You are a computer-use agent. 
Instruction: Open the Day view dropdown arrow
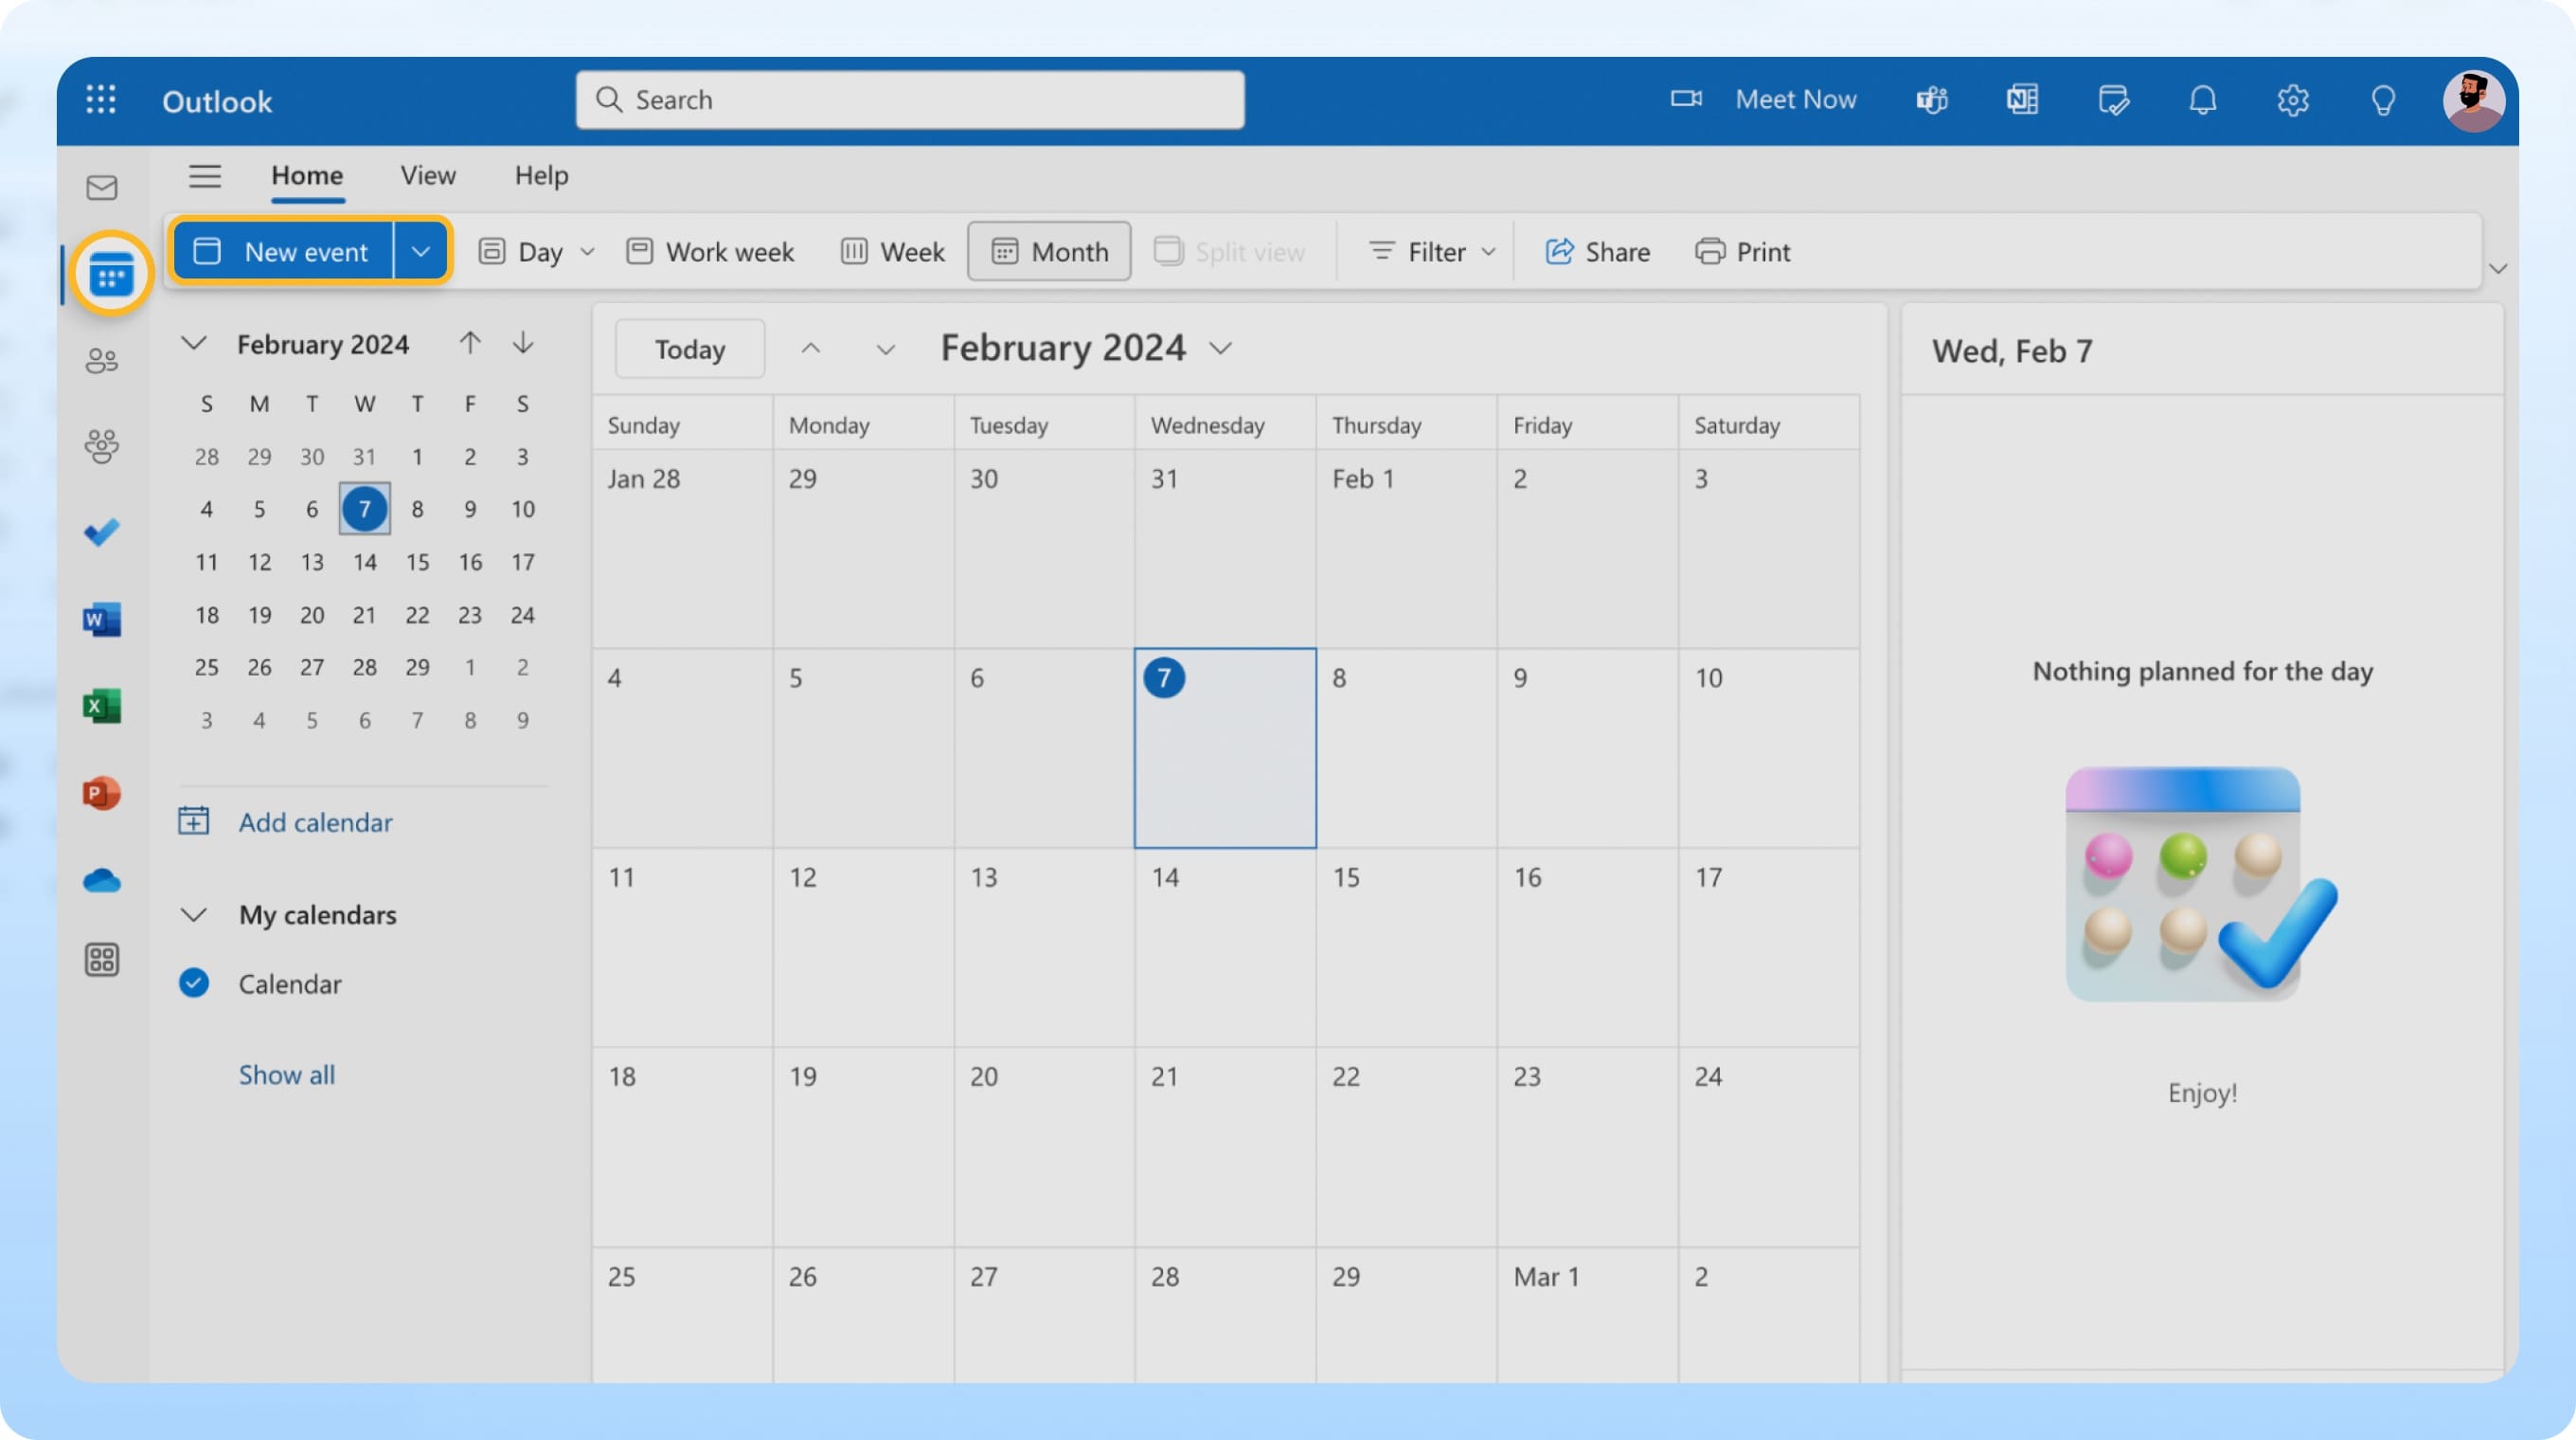[x=588, y=251]
